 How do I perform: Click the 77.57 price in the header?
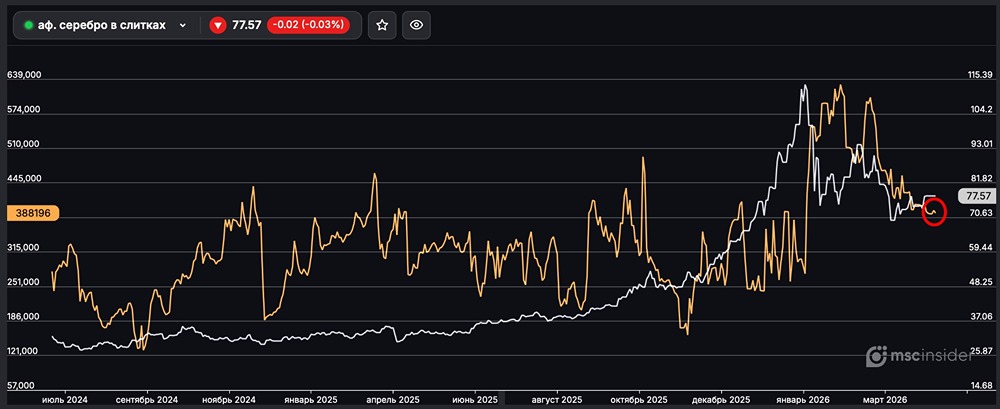click(246, 26)
